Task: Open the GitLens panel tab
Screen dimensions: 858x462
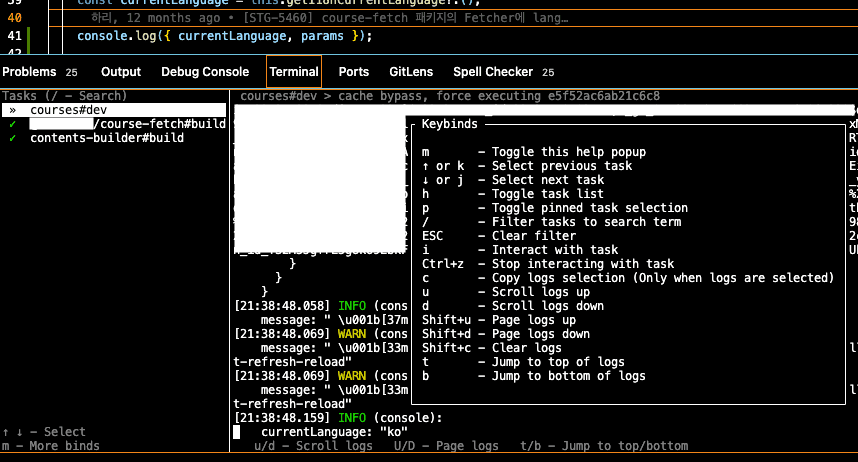Action: click(411, 72)
